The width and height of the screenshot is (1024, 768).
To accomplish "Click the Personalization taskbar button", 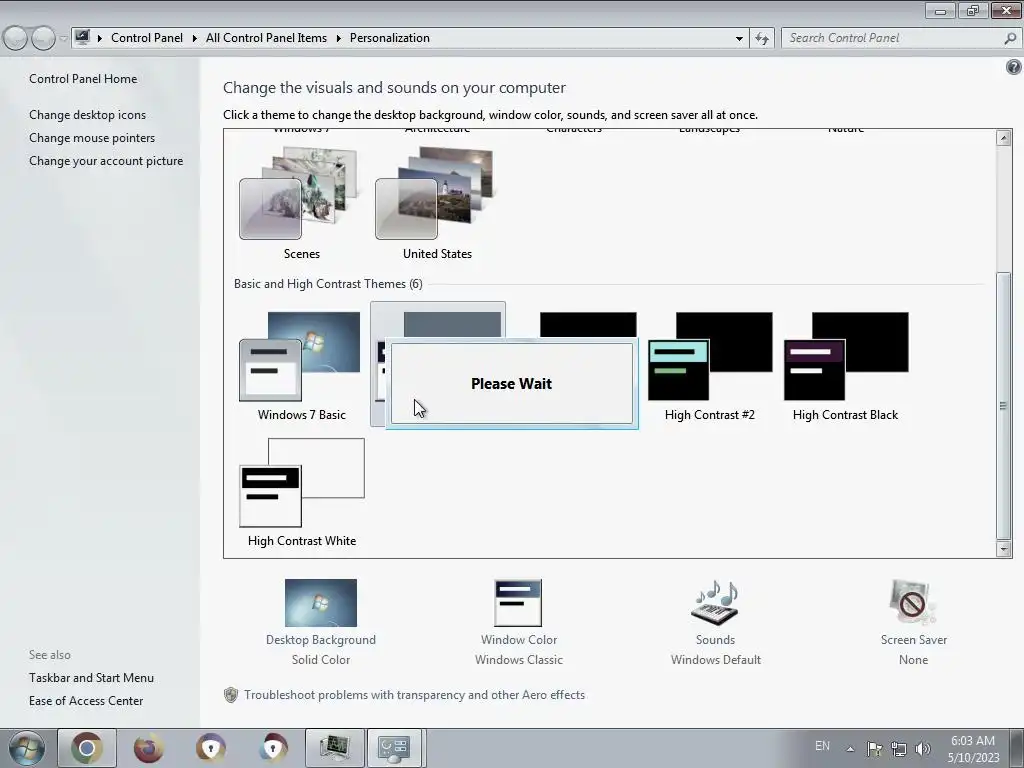I will pos(394,748).
